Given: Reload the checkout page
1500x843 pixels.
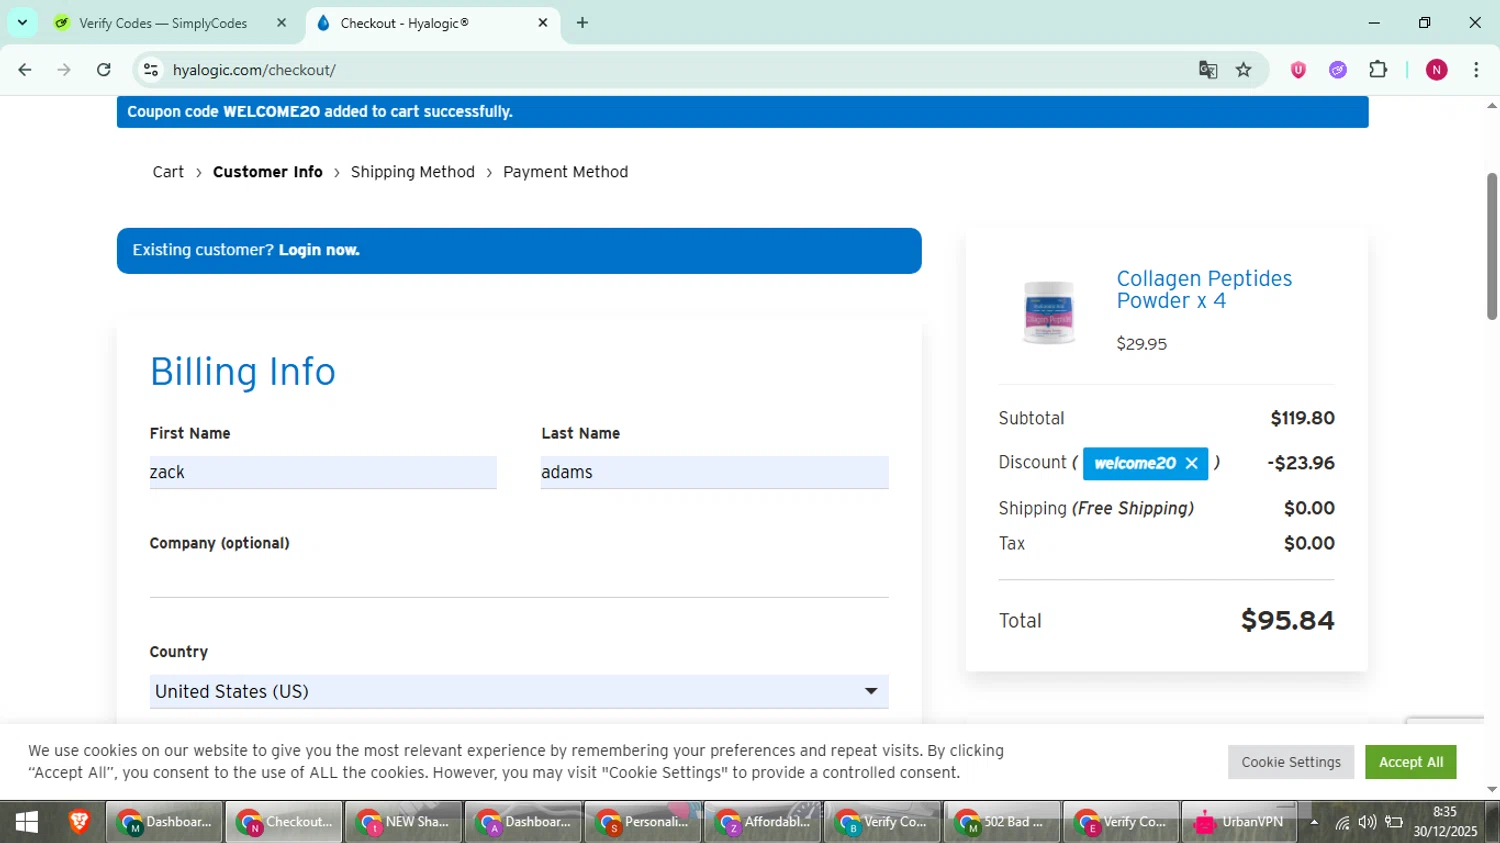Looking at the screenshot, I should click(104, 70).
